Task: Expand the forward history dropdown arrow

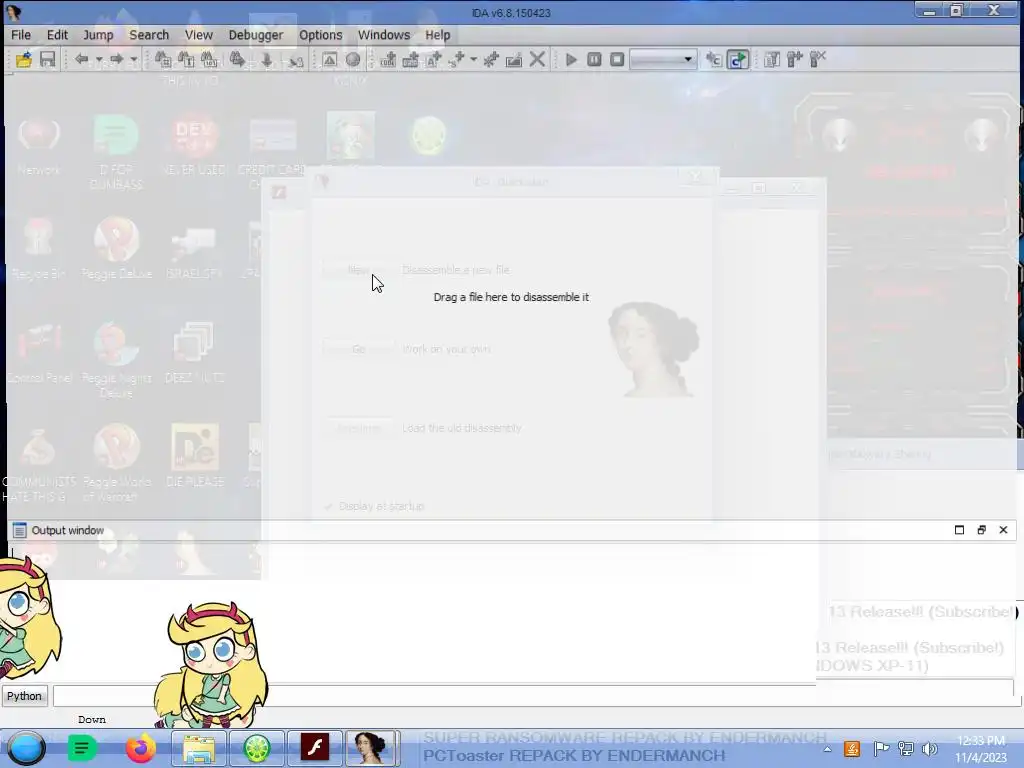Action: click(134, 60)
